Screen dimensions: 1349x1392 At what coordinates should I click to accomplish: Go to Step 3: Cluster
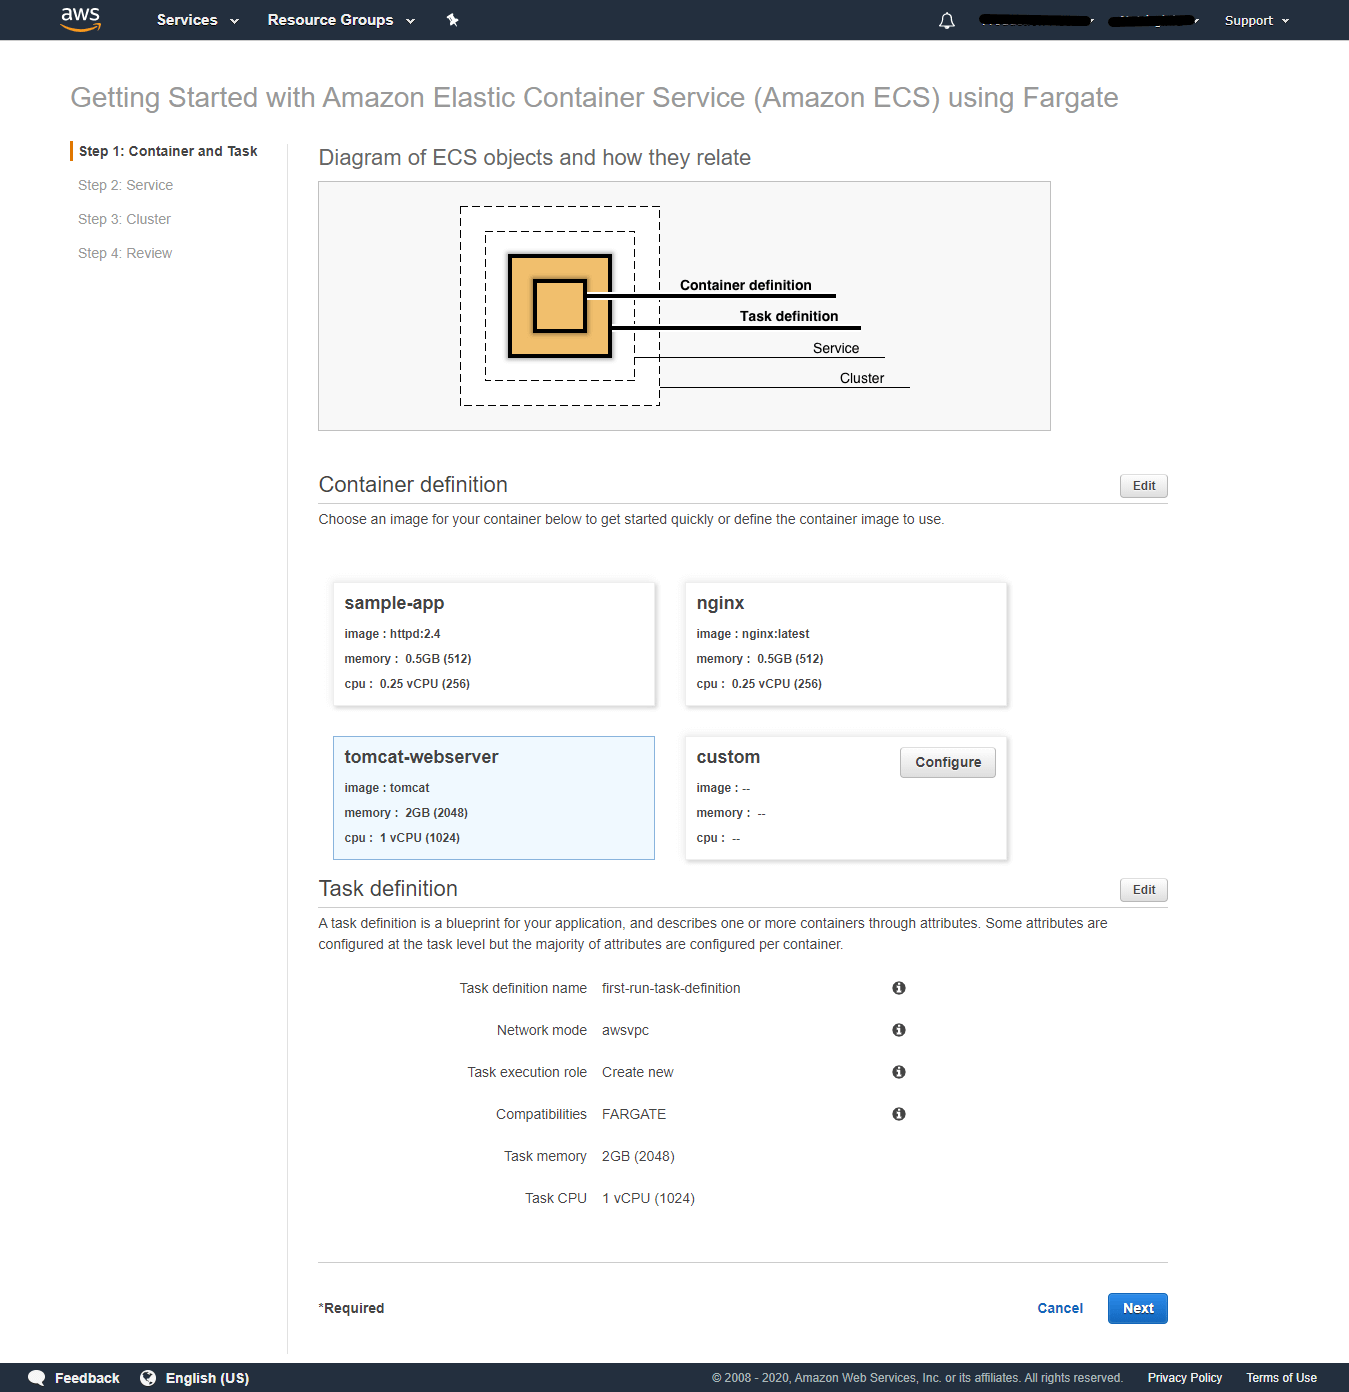click(x=124, y=219)
